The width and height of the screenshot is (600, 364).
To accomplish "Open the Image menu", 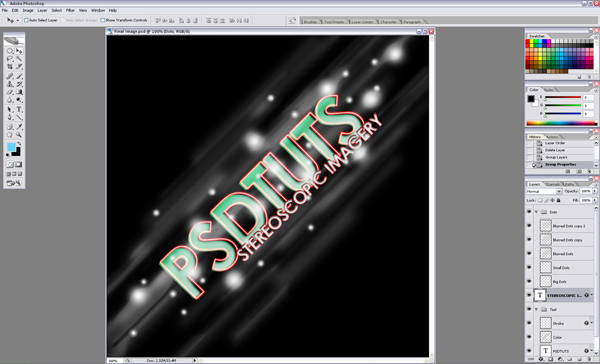I will click(28, 10).
